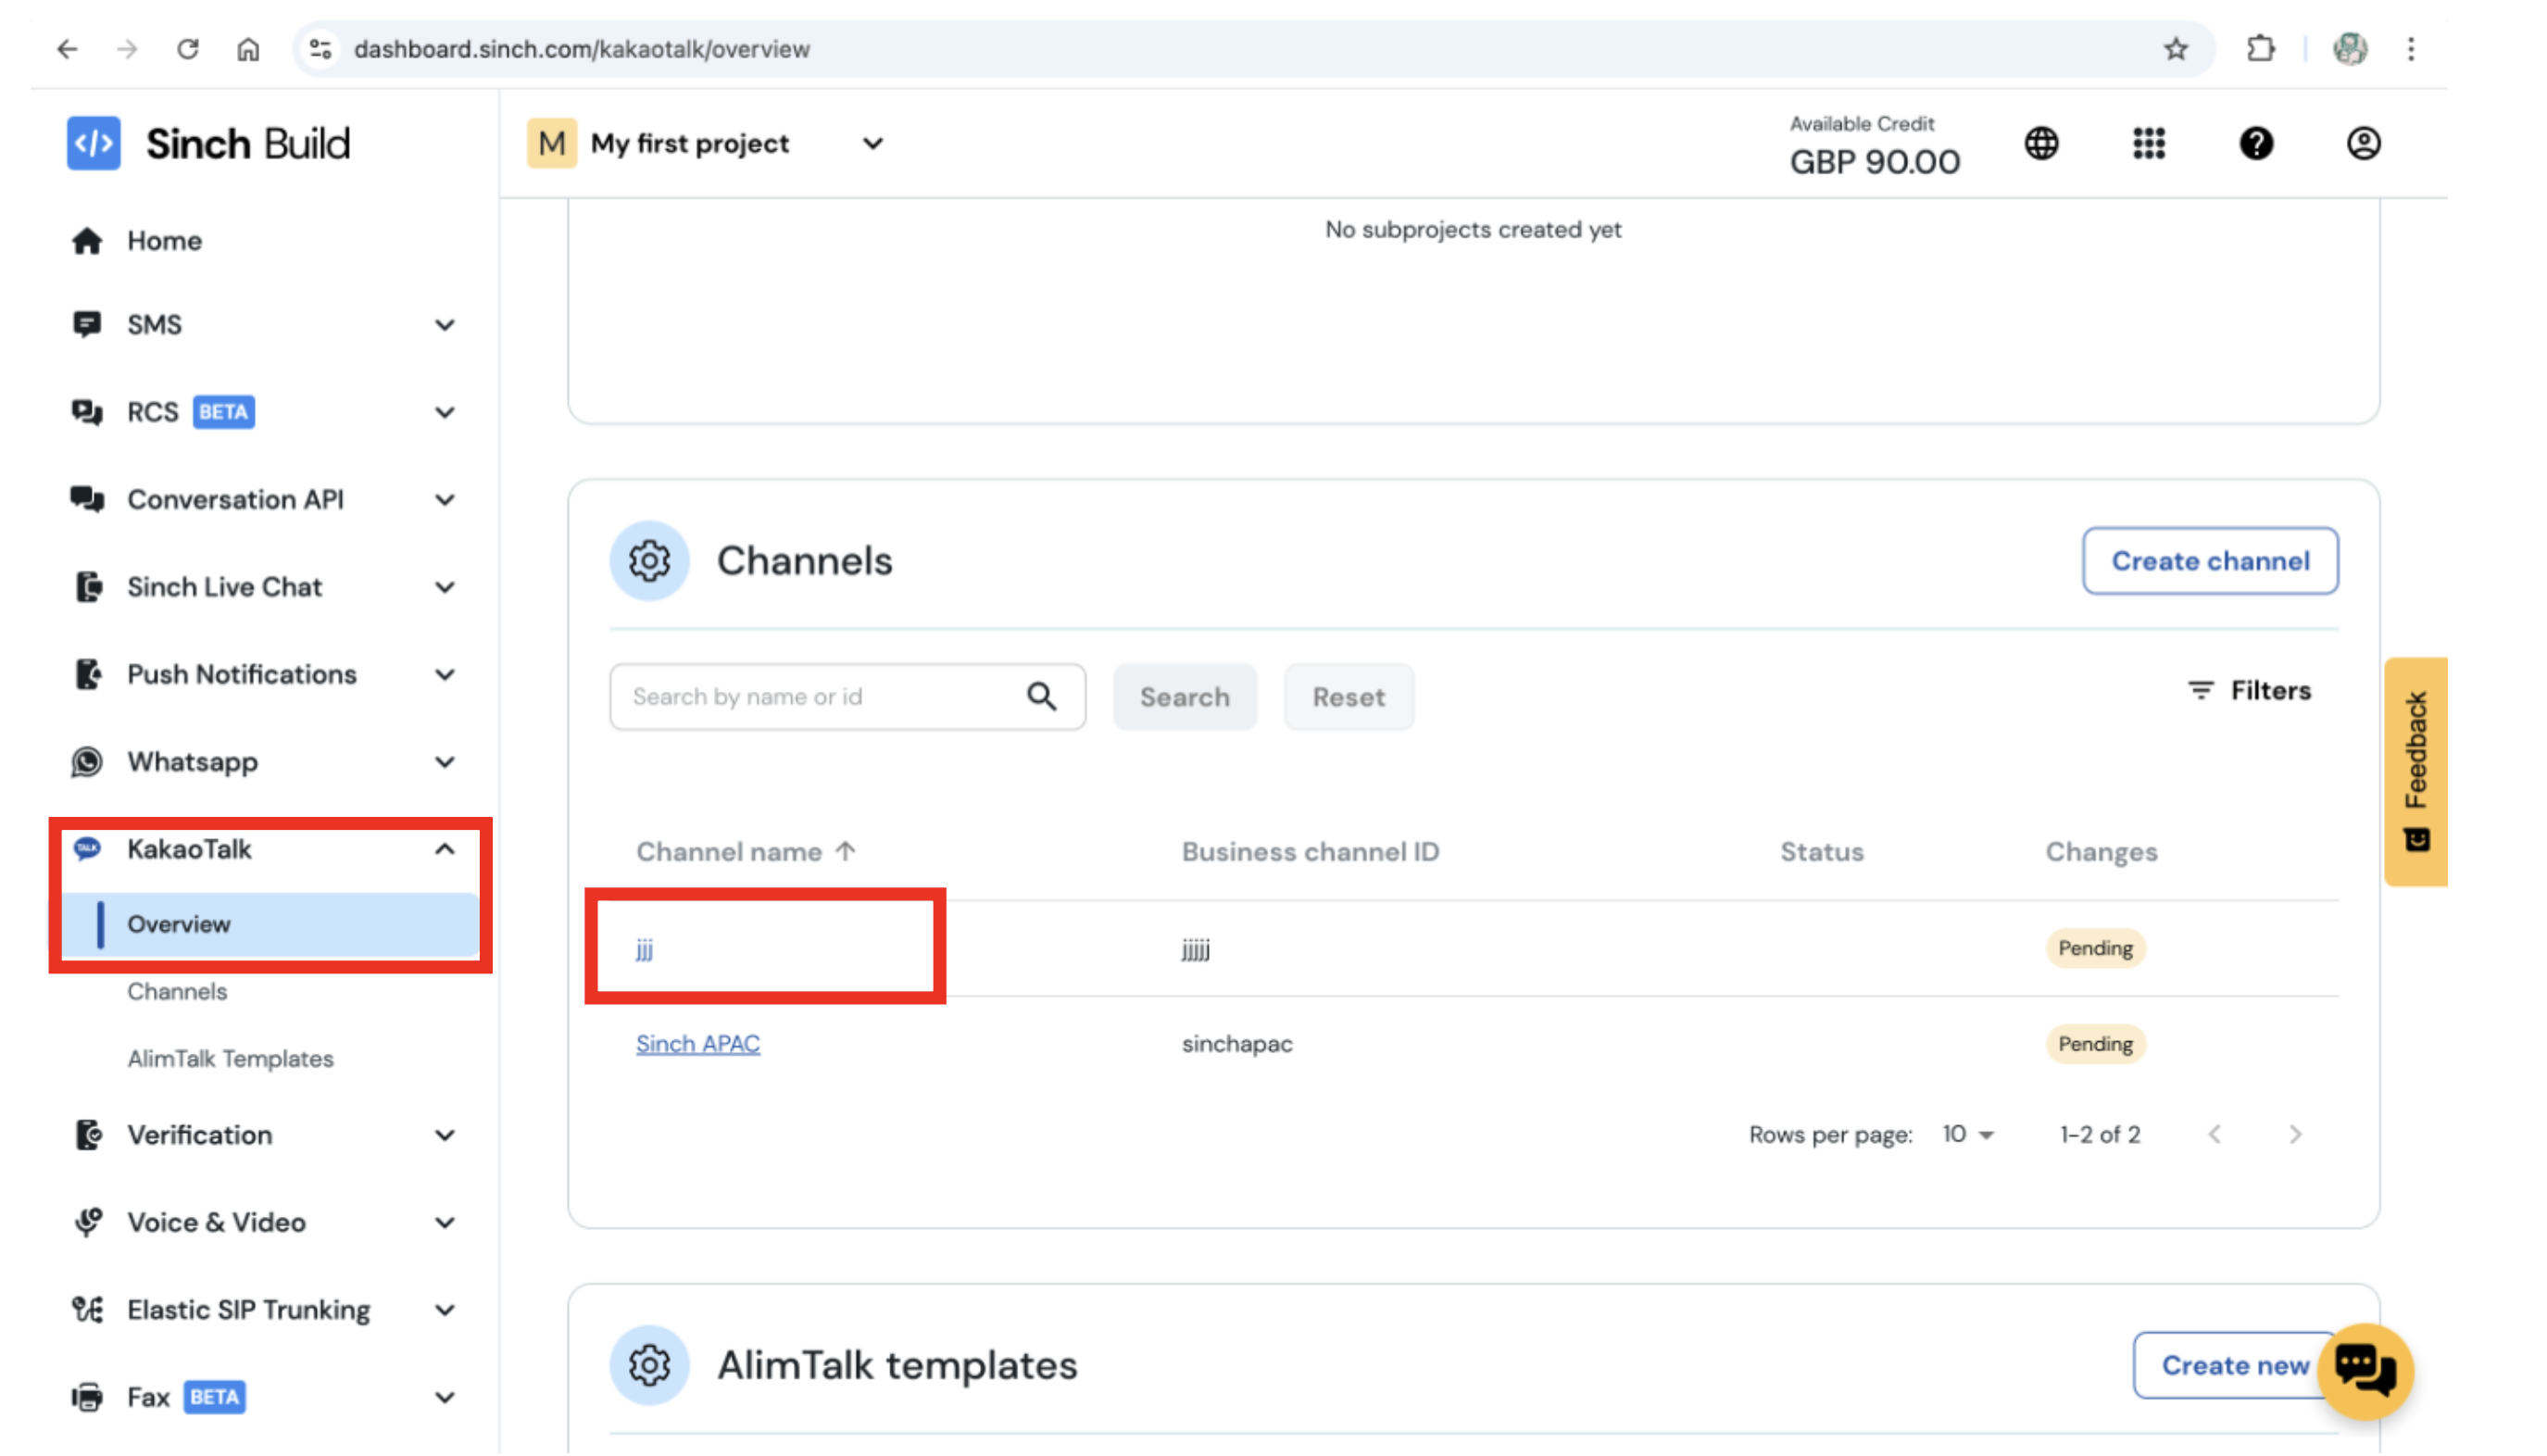Open the Whatsapp sidebar icon

pos(88,761)
